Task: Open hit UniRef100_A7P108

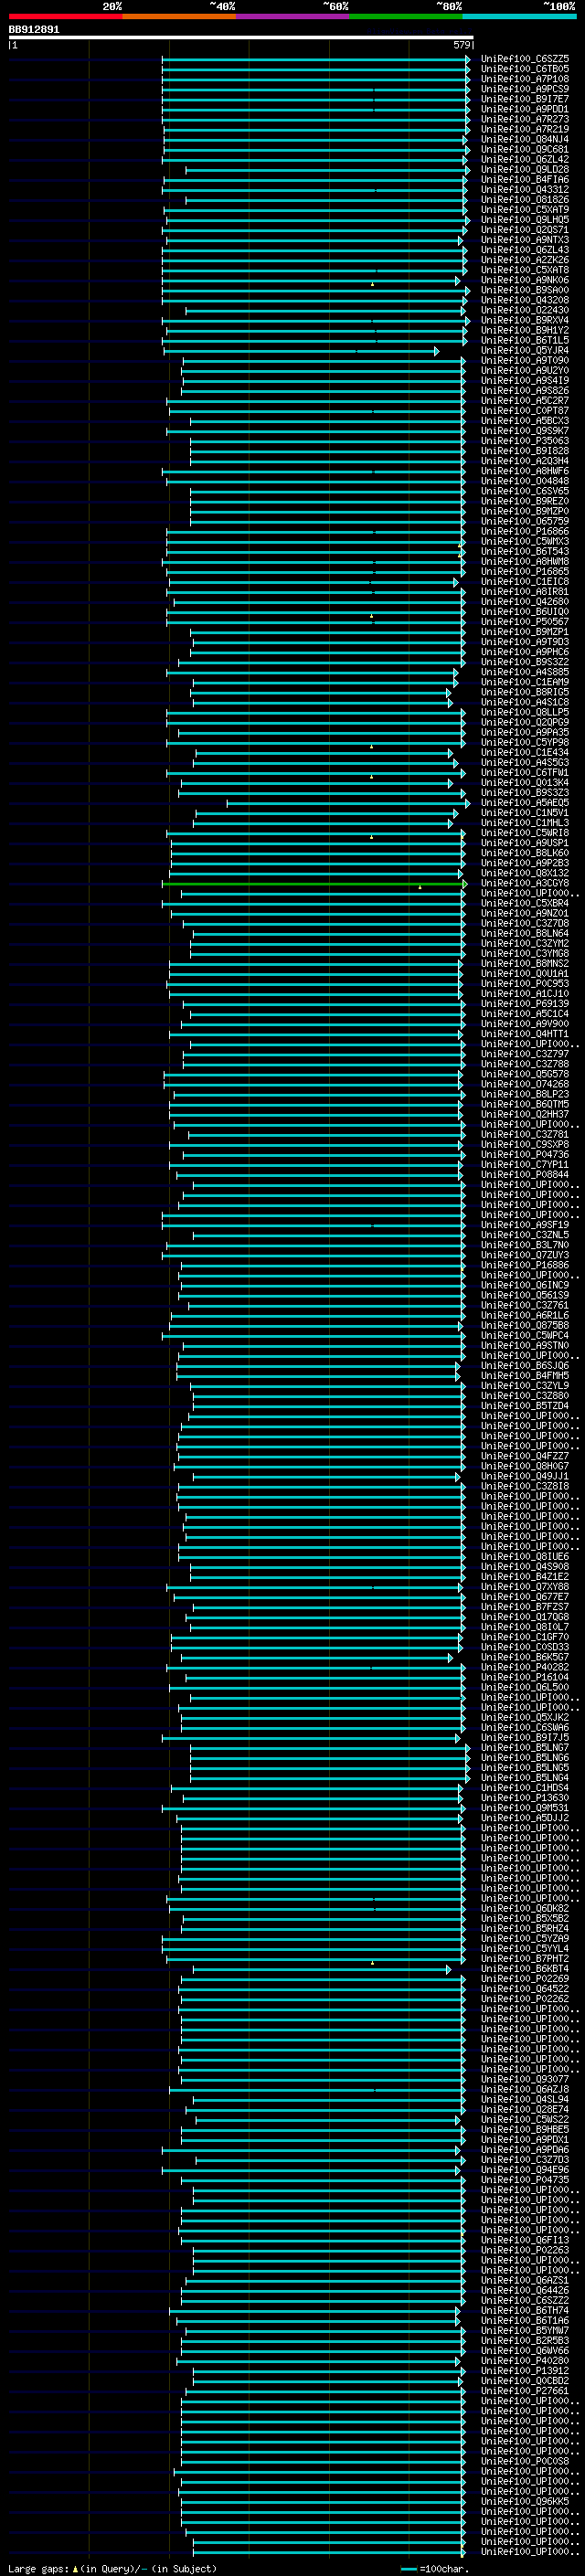Action: pyautogui.click(x=525, y=79)
